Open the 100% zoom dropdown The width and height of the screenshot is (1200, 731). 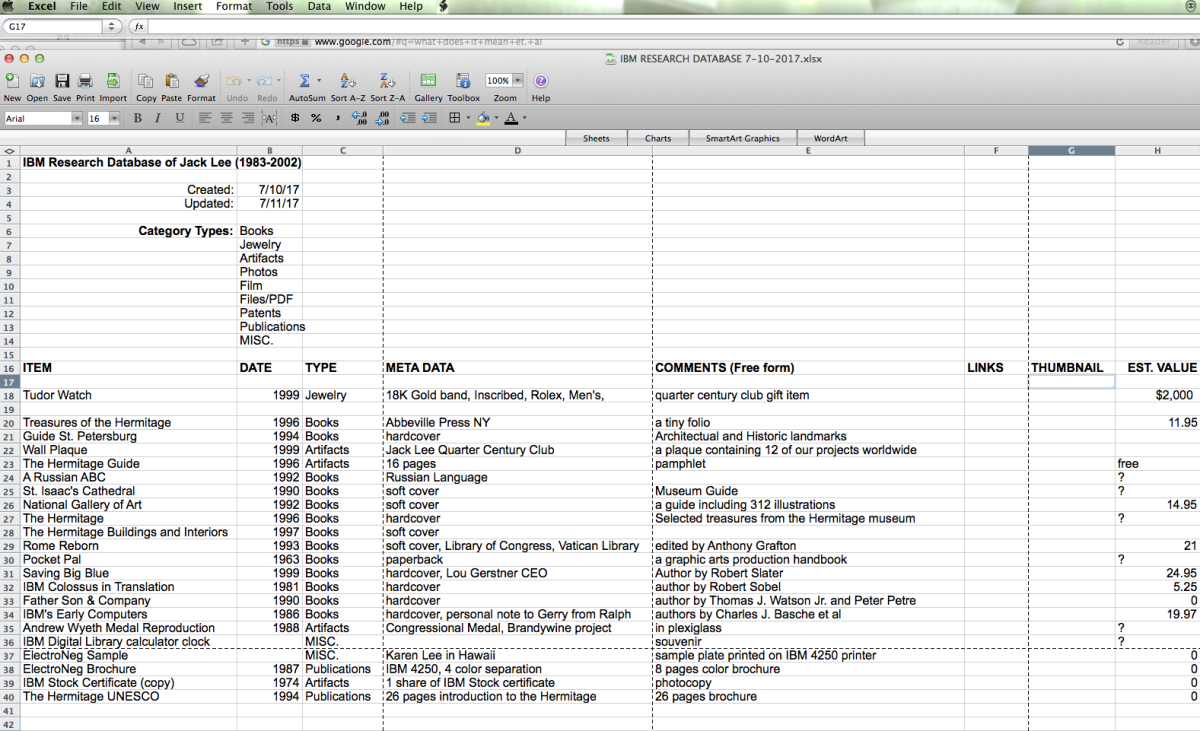click(519, 80)
